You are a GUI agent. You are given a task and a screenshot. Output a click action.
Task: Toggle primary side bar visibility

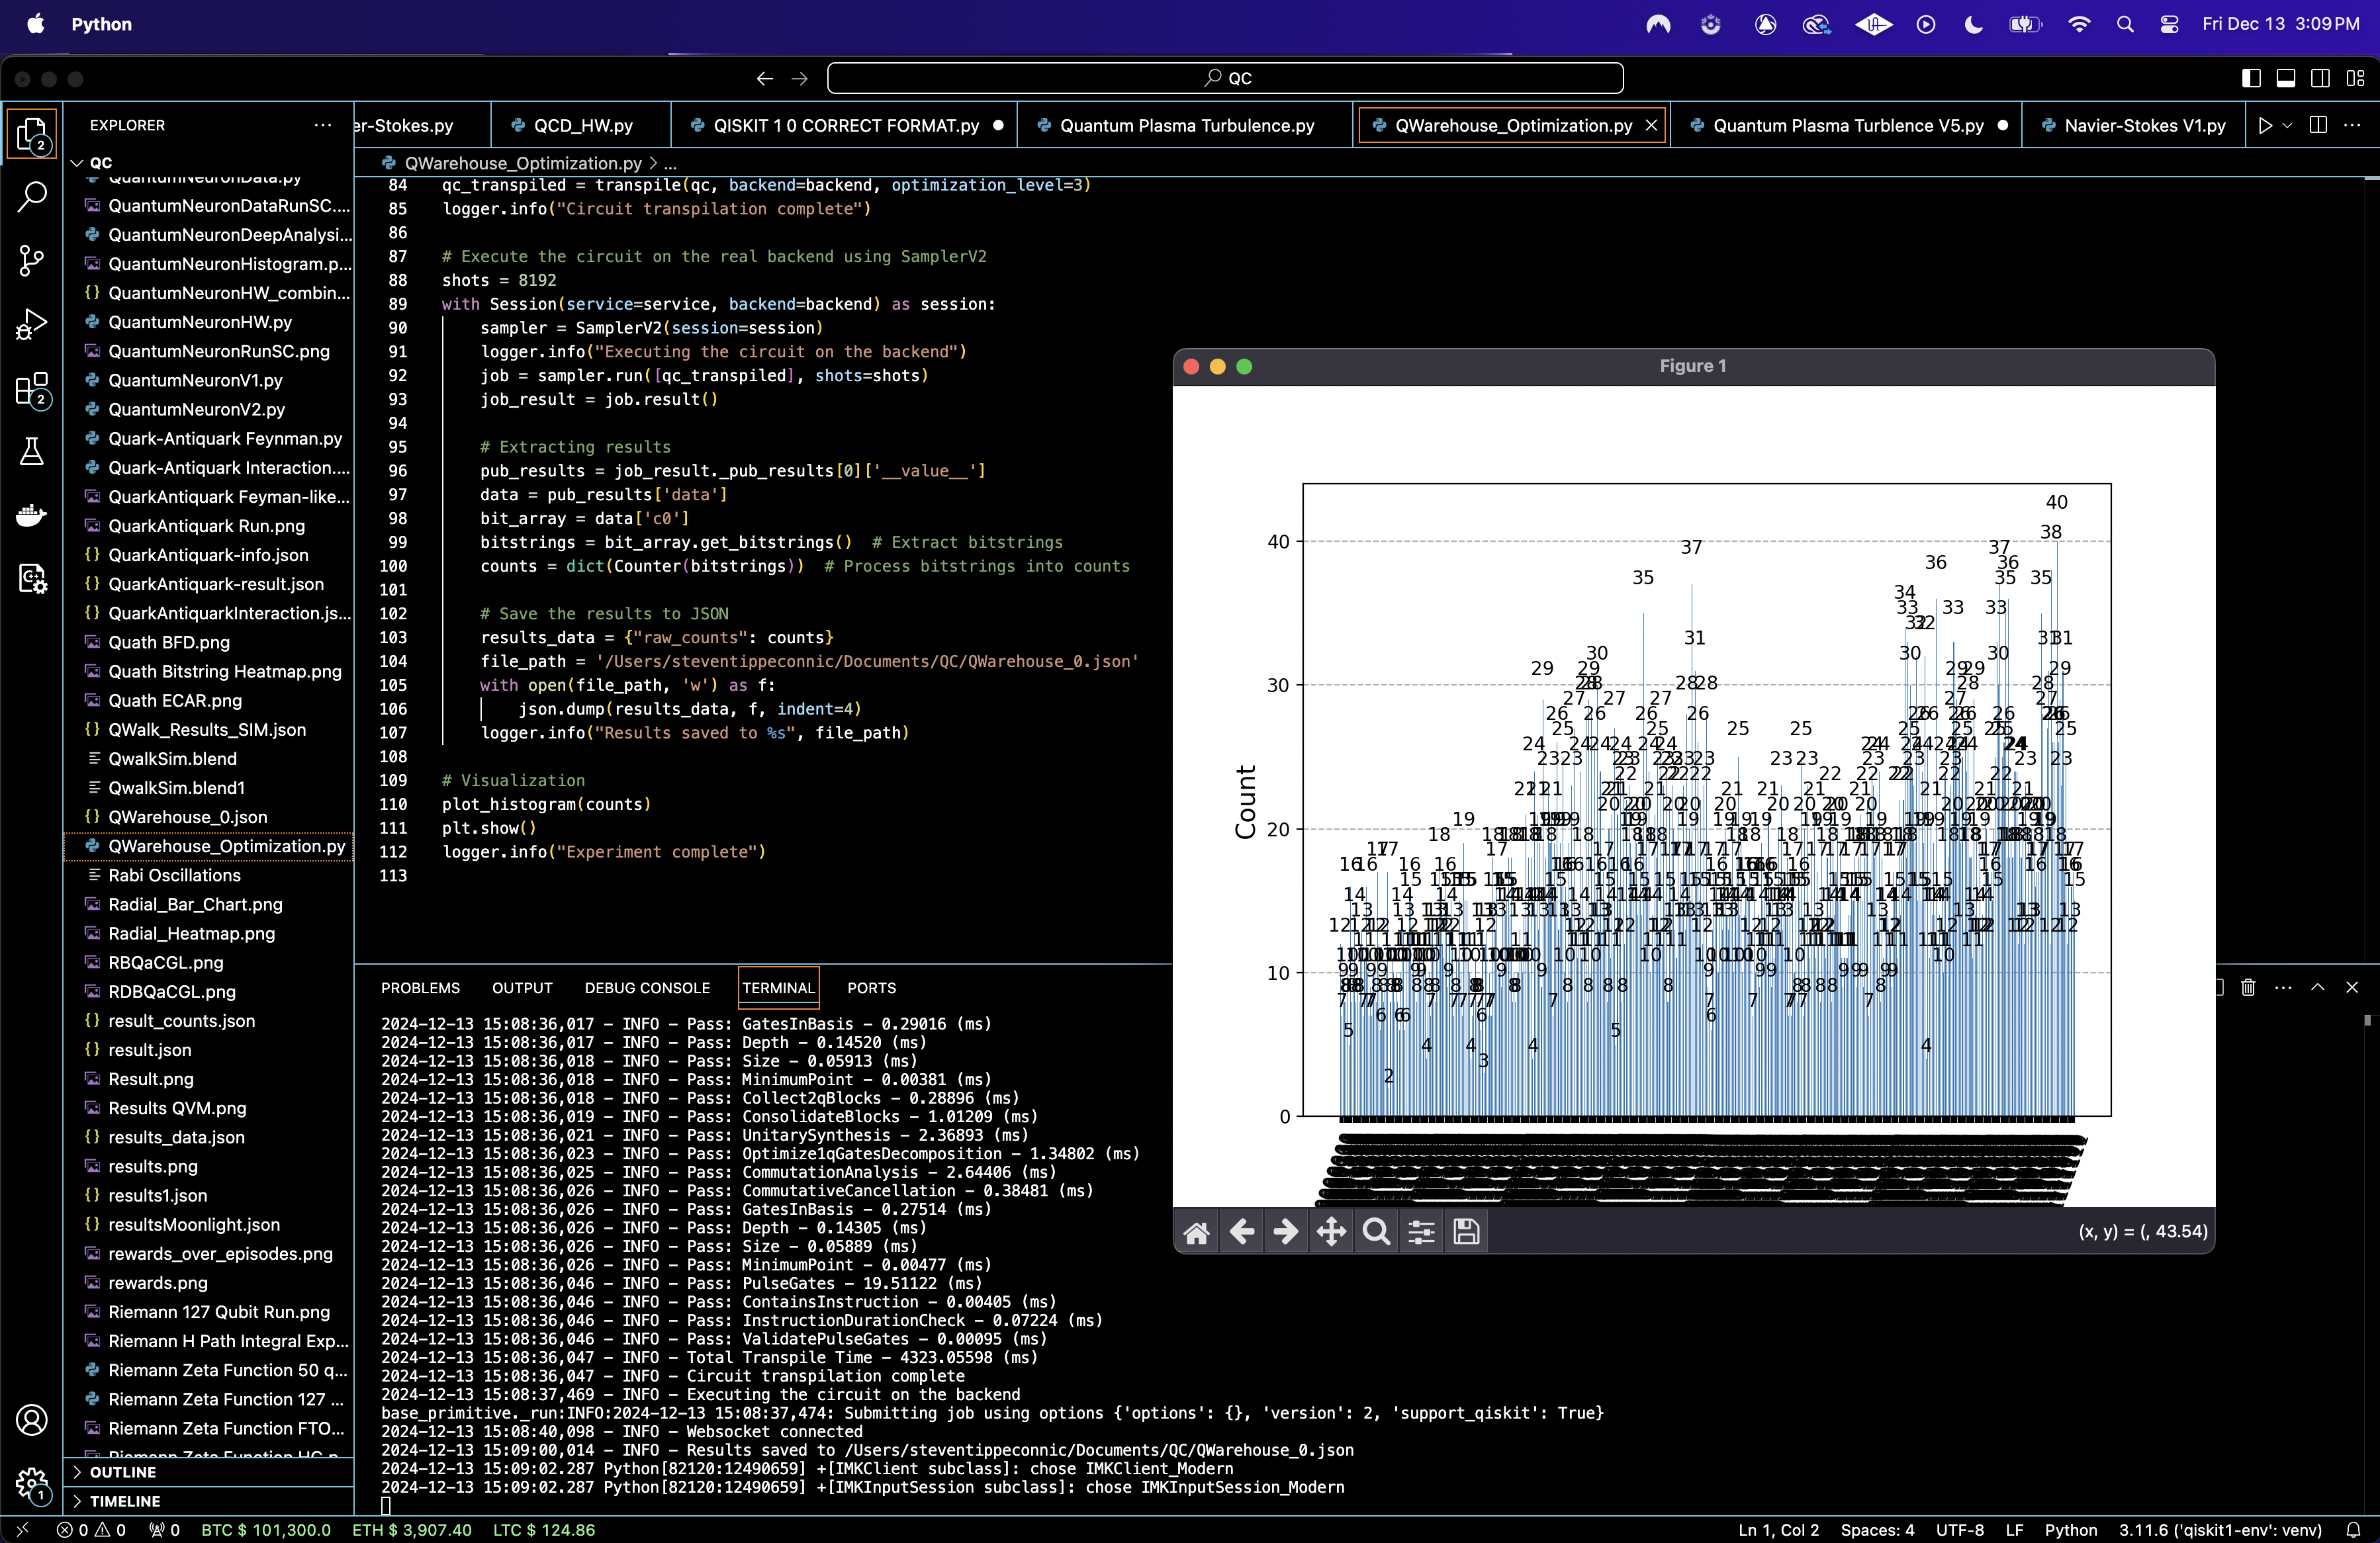(2251, 78)
